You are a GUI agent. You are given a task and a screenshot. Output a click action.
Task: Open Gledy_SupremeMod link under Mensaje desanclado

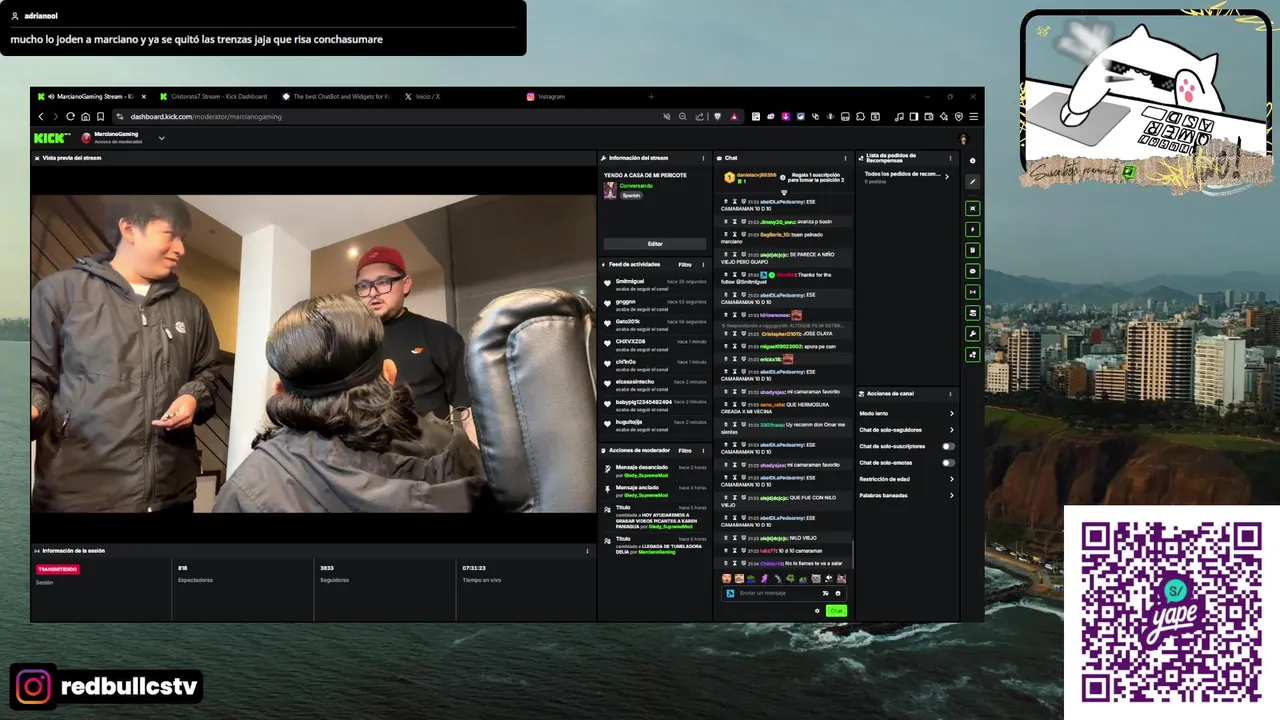point(647,475)
